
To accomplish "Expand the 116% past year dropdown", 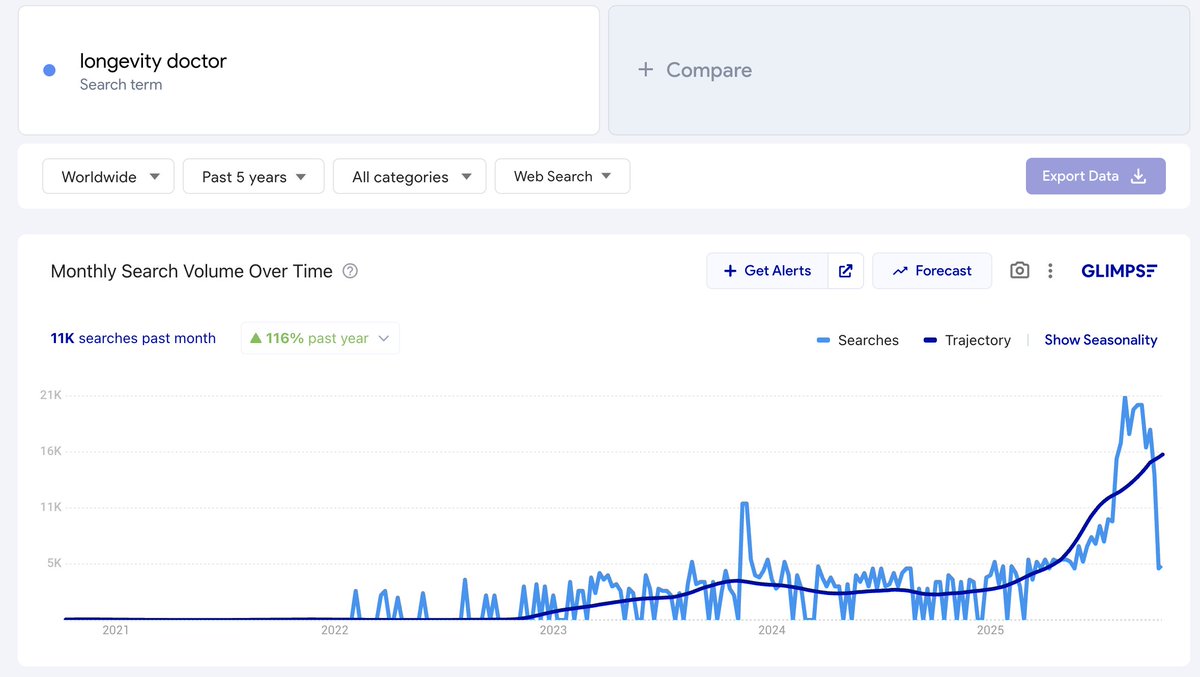I will click(x=320, y=338).
